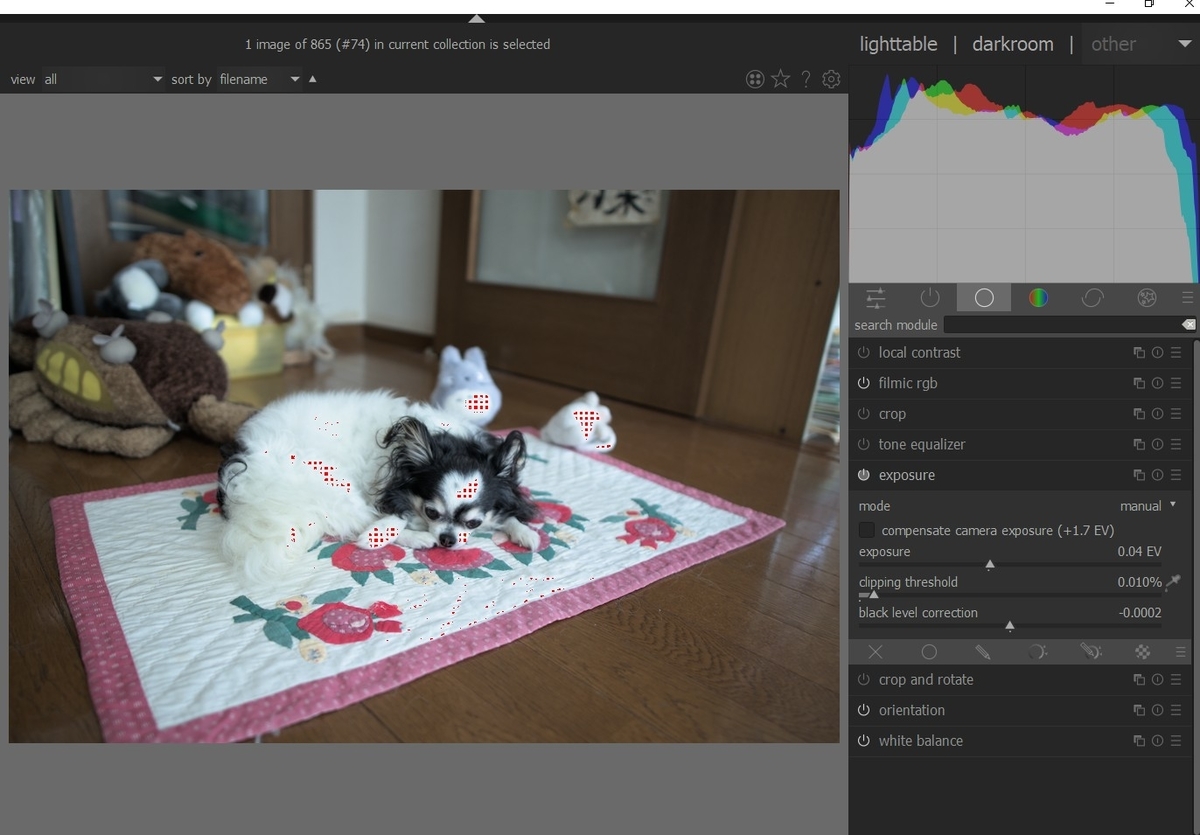This screenshot has height=835, width=1200.
Task: Open presets menu for exposure module
Action: pyautogui.click(x=1176, y=475)
